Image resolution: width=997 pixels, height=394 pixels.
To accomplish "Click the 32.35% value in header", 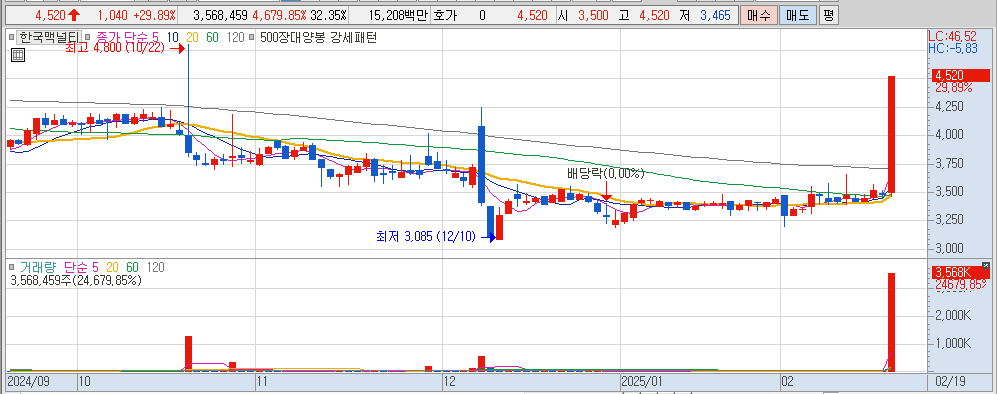I will [x=328, y=15].
